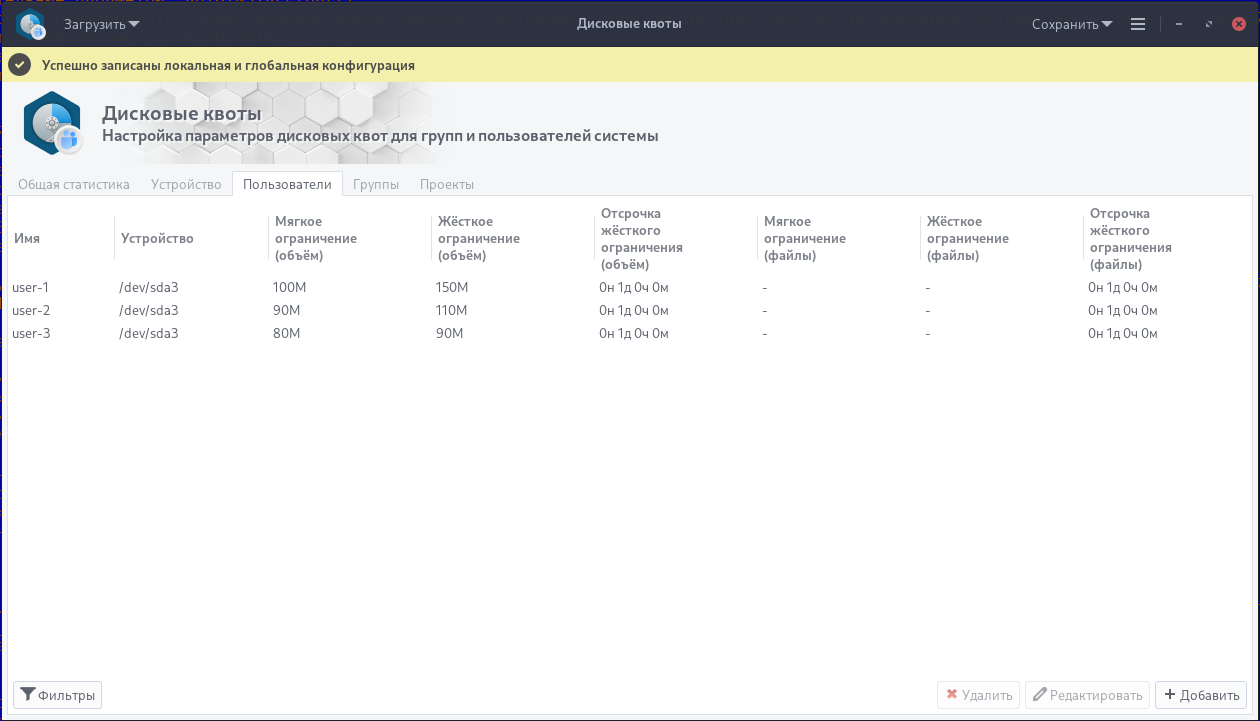Screen dimensions: 1260x721
Task: Click the large Disk Quotas logo
Action: pos(52,124)
